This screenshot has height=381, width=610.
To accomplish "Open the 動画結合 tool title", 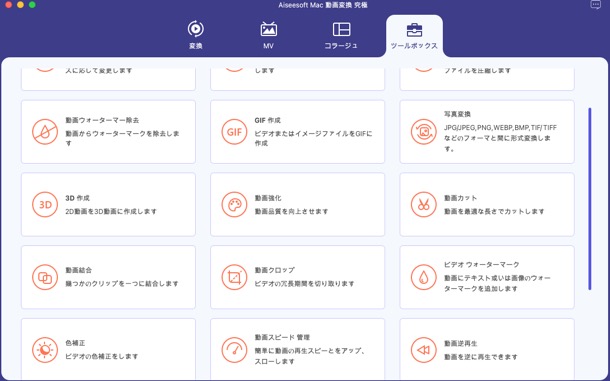I will (79, 270).
